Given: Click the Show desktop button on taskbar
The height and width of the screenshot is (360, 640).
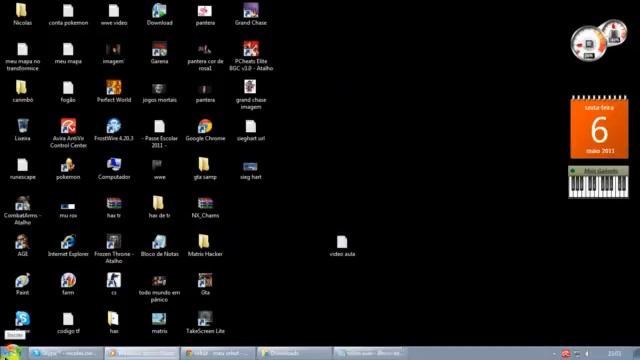Looking at the screenshot, I should [x=637, y=353].
